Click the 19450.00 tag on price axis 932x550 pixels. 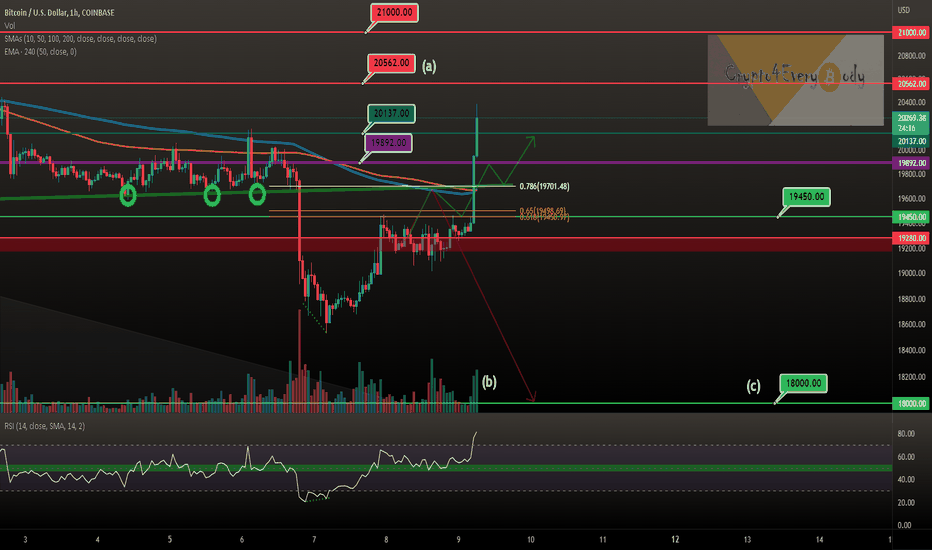[912, 217]
